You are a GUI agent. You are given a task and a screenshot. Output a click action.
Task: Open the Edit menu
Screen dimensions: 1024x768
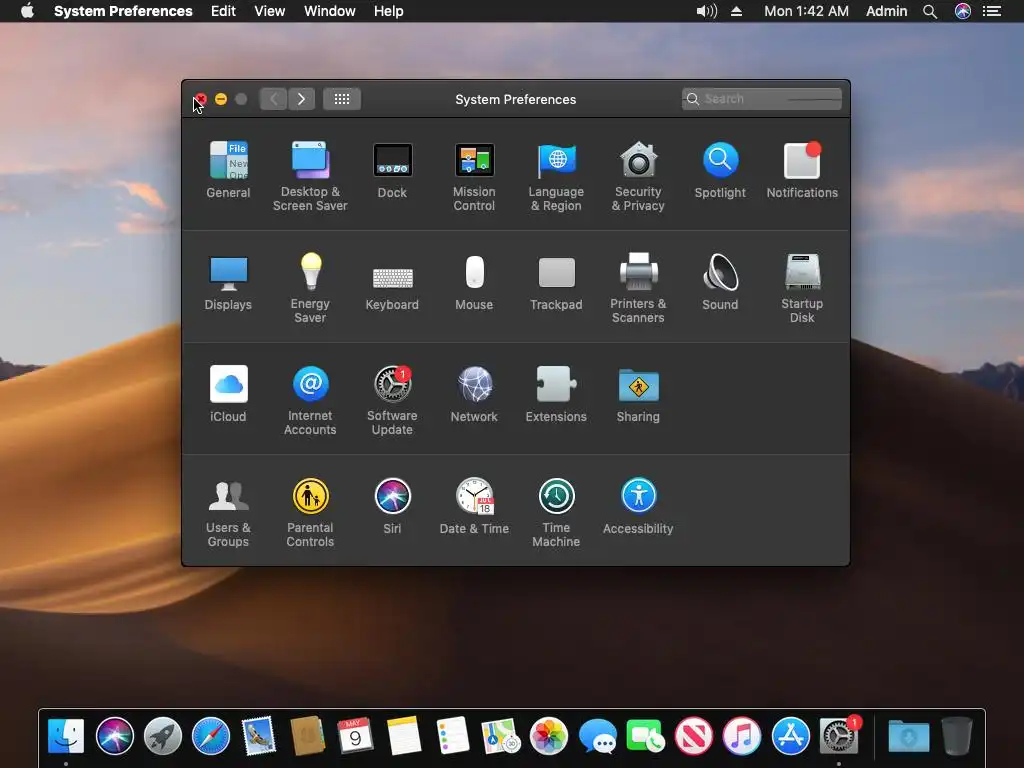[223, 11]
